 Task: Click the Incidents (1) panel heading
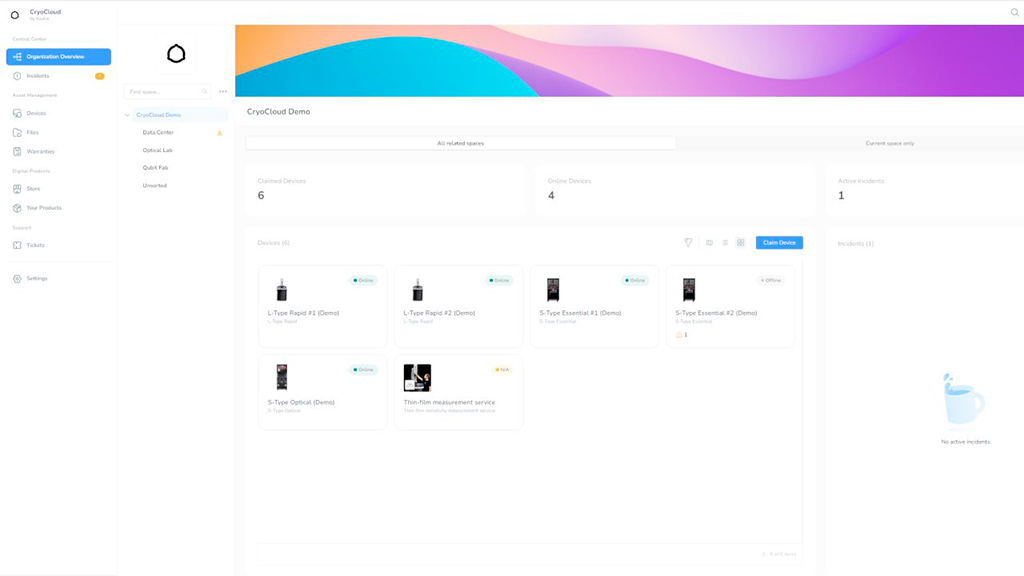pos(856,244)
